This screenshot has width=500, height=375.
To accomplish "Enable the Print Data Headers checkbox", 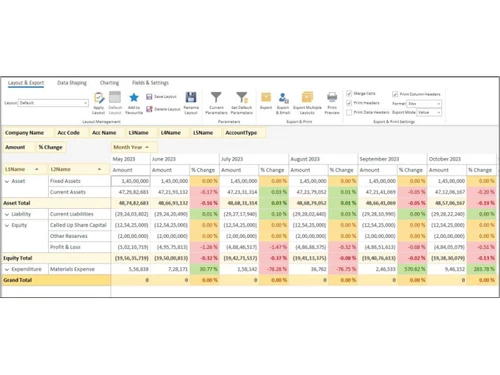I will point(349,112).
